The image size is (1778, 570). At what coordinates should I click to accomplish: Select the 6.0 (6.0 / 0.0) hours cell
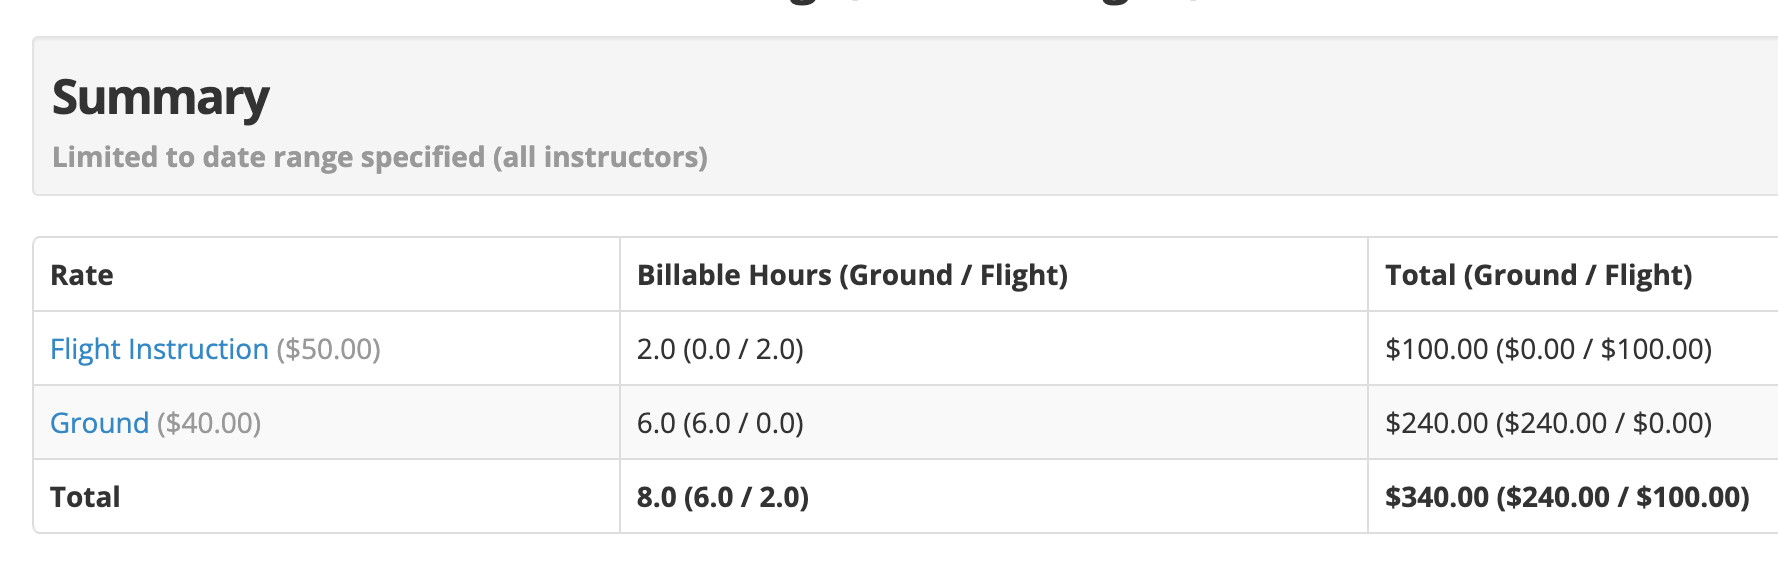click(720, 423)
